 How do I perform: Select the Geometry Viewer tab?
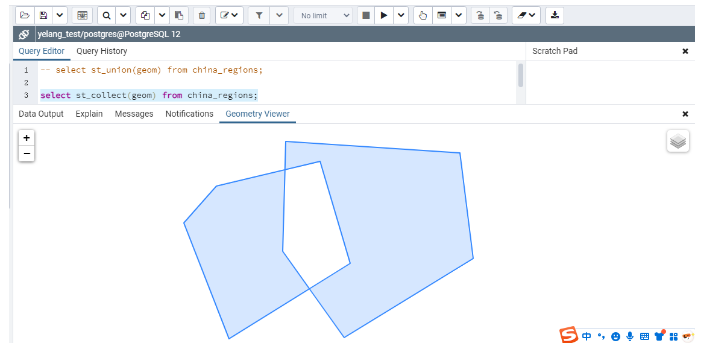pos(257,114)
